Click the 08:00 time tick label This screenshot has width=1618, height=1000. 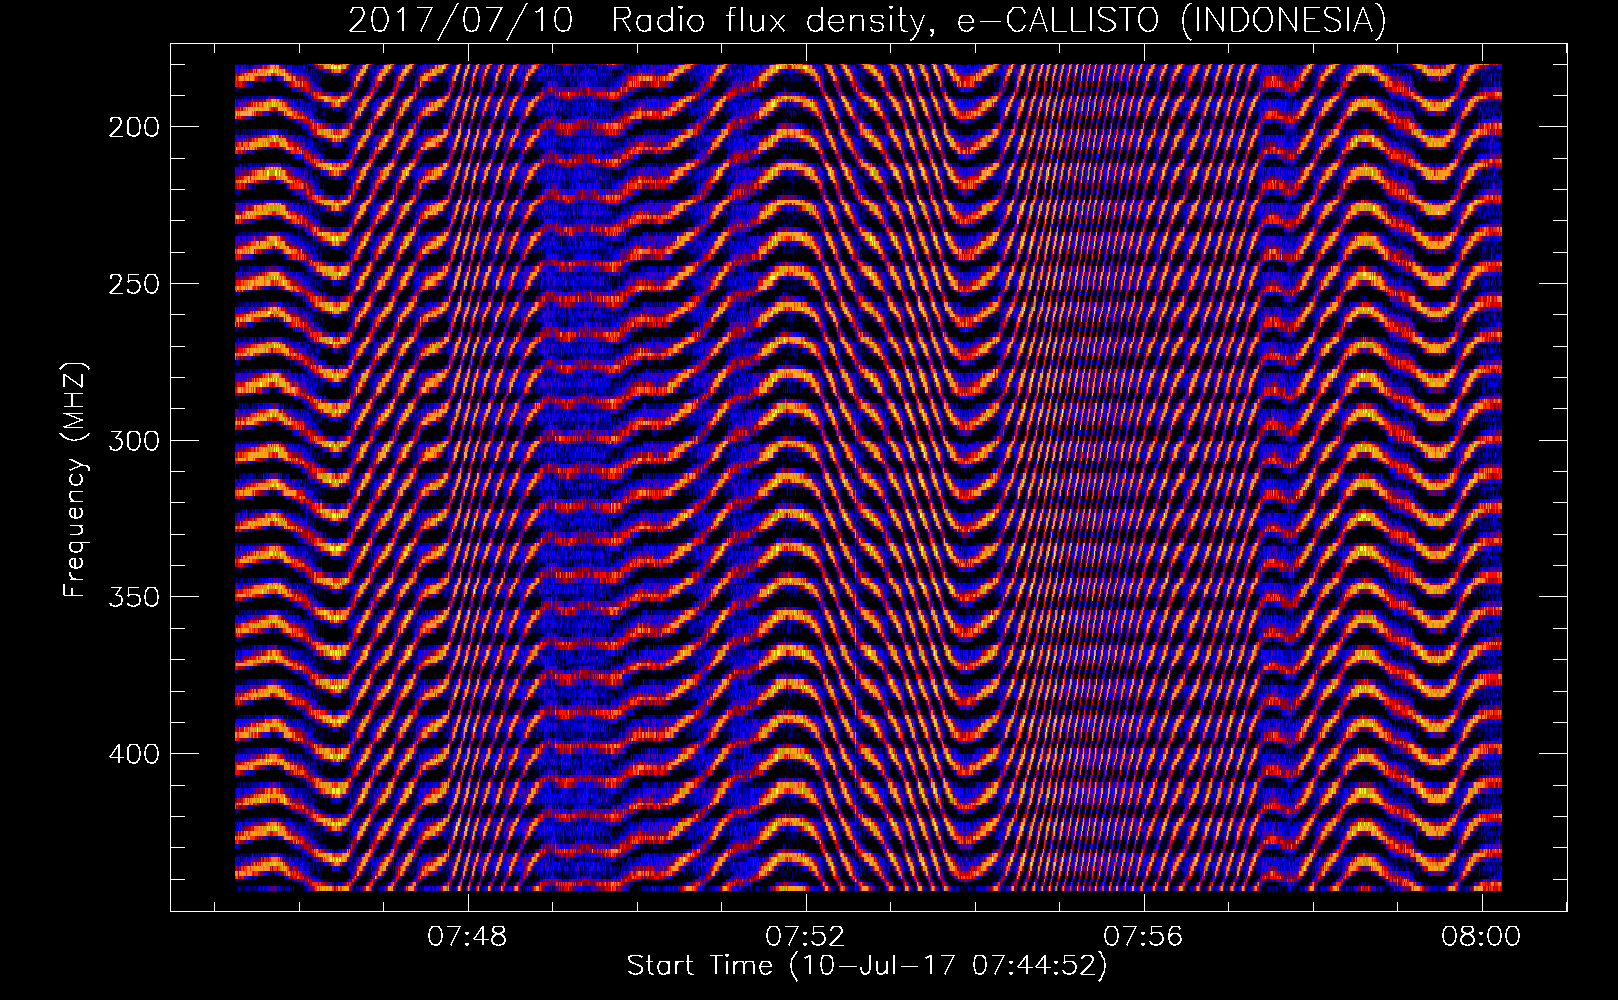tap(1481, 936)
